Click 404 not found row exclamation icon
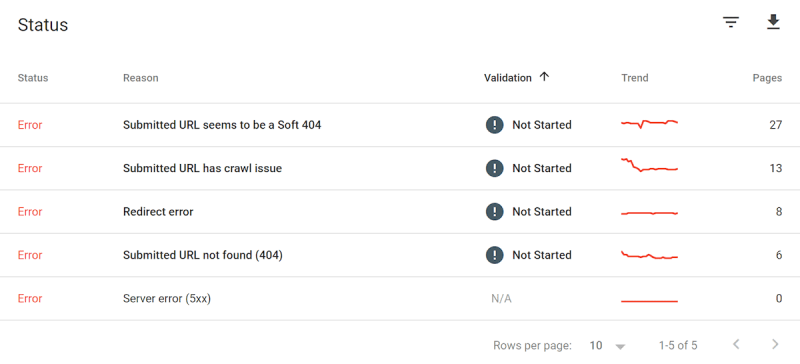This screenshot has height=364, width=800. coord(494,255)
